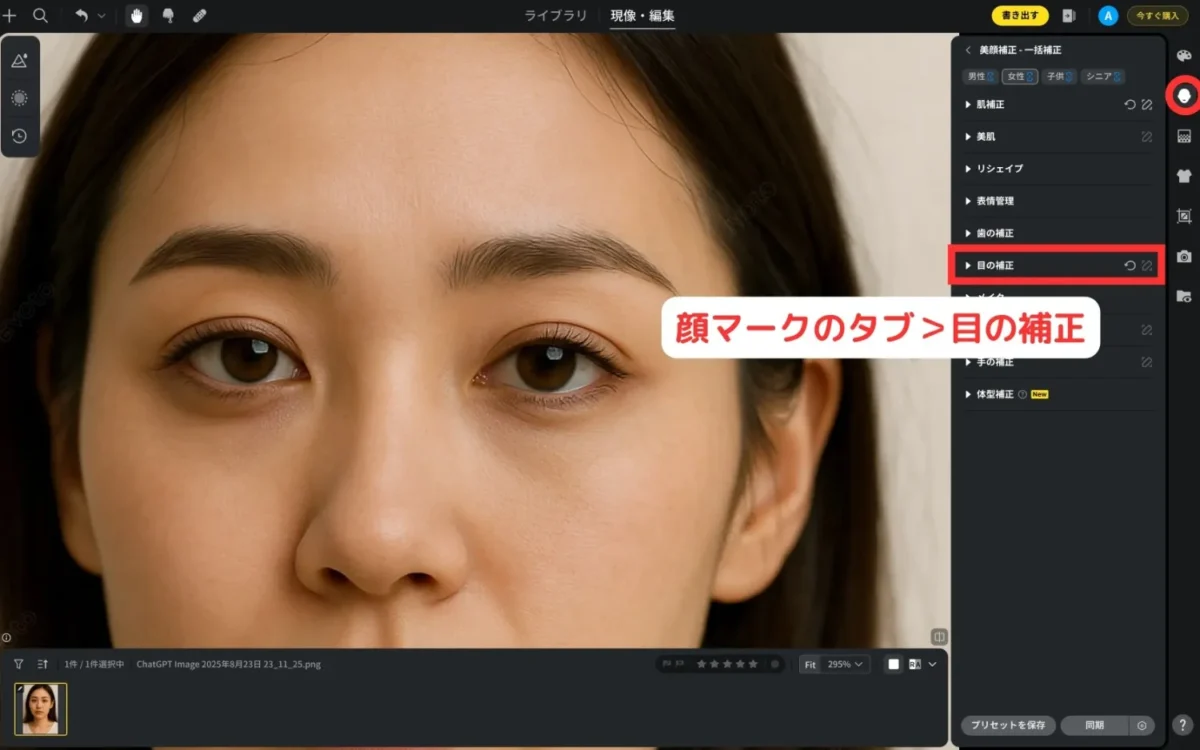Open the view mode dropdown chevron
This screenshot has height=750, width=1200.
pos(933,664)
